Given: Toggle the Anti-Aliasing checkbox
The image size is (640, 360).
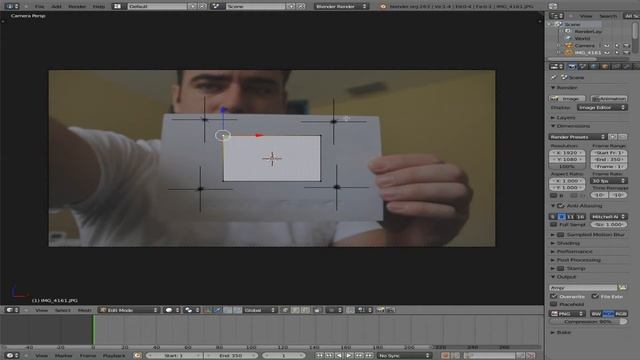Looking at the screenshot, I should [x=561, y=206].
